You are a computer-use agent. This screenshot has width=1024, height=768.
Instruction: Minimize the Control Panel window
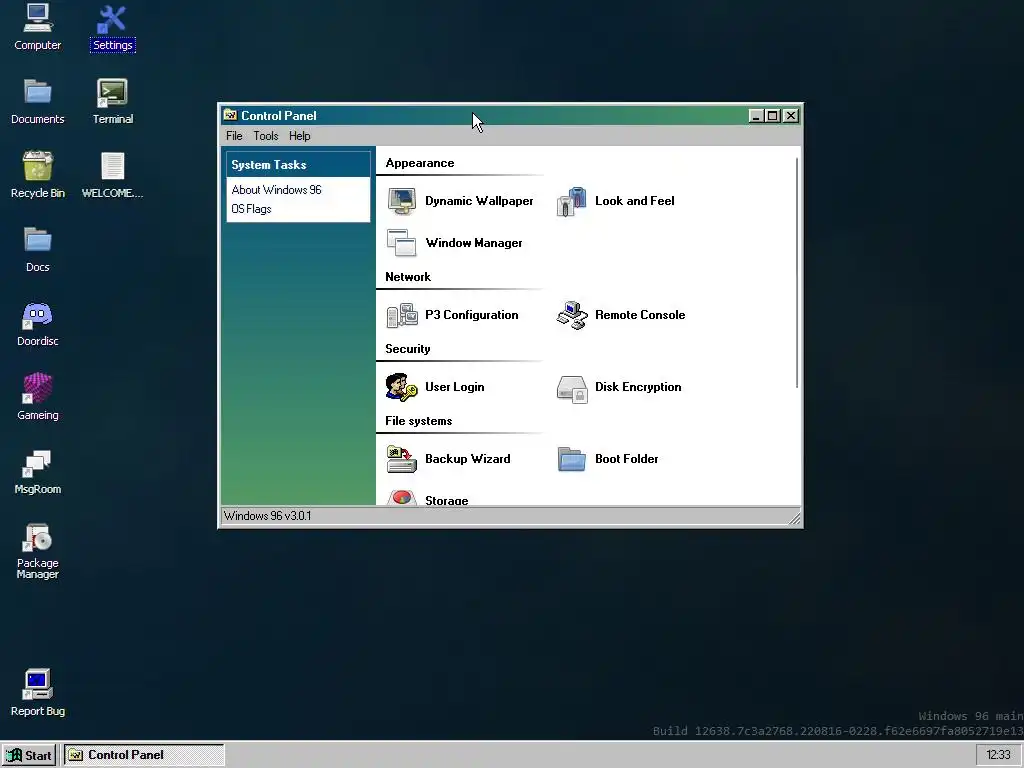pos(756,116)
